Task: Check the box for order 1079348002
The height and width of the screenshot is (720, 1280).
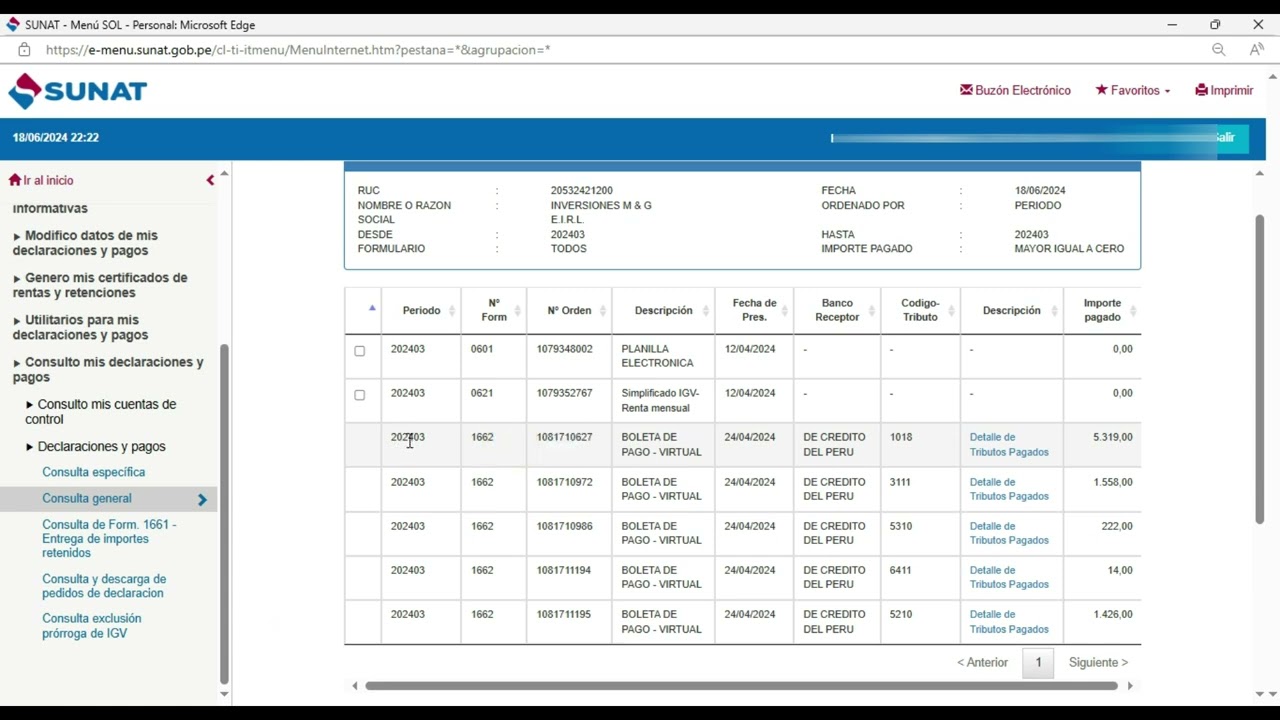Action: click(x=360, y=351)
